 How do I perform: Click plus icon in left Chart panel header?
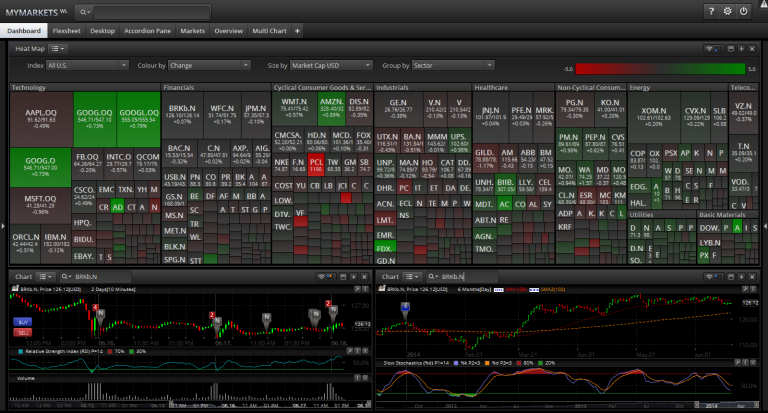pos(353,277)
